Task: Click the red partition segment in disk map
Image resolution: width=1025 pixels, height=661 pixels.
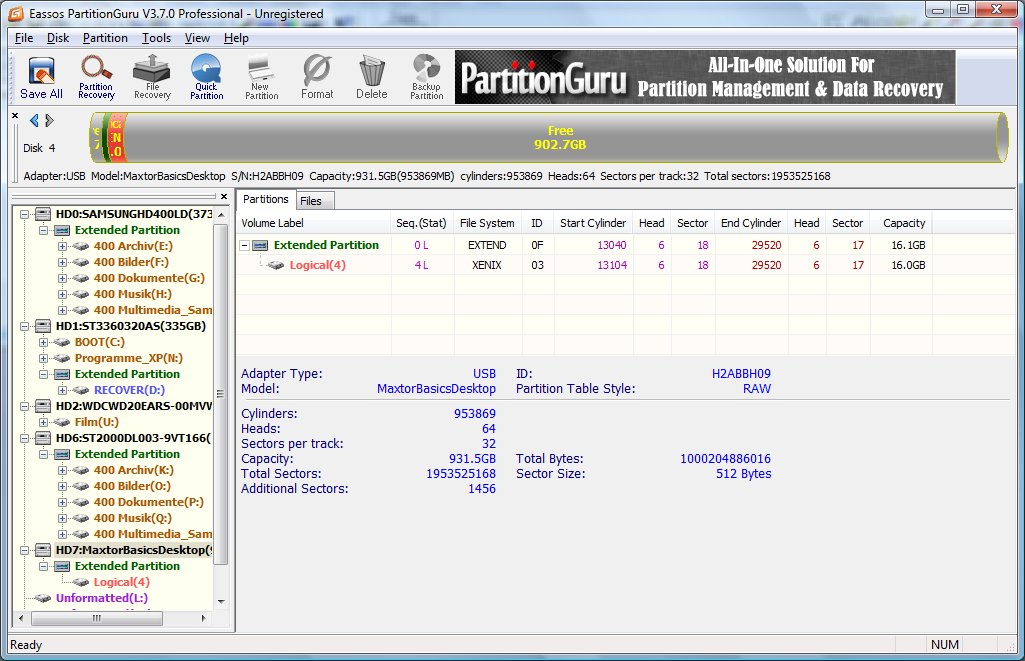Action: (116, 137)
